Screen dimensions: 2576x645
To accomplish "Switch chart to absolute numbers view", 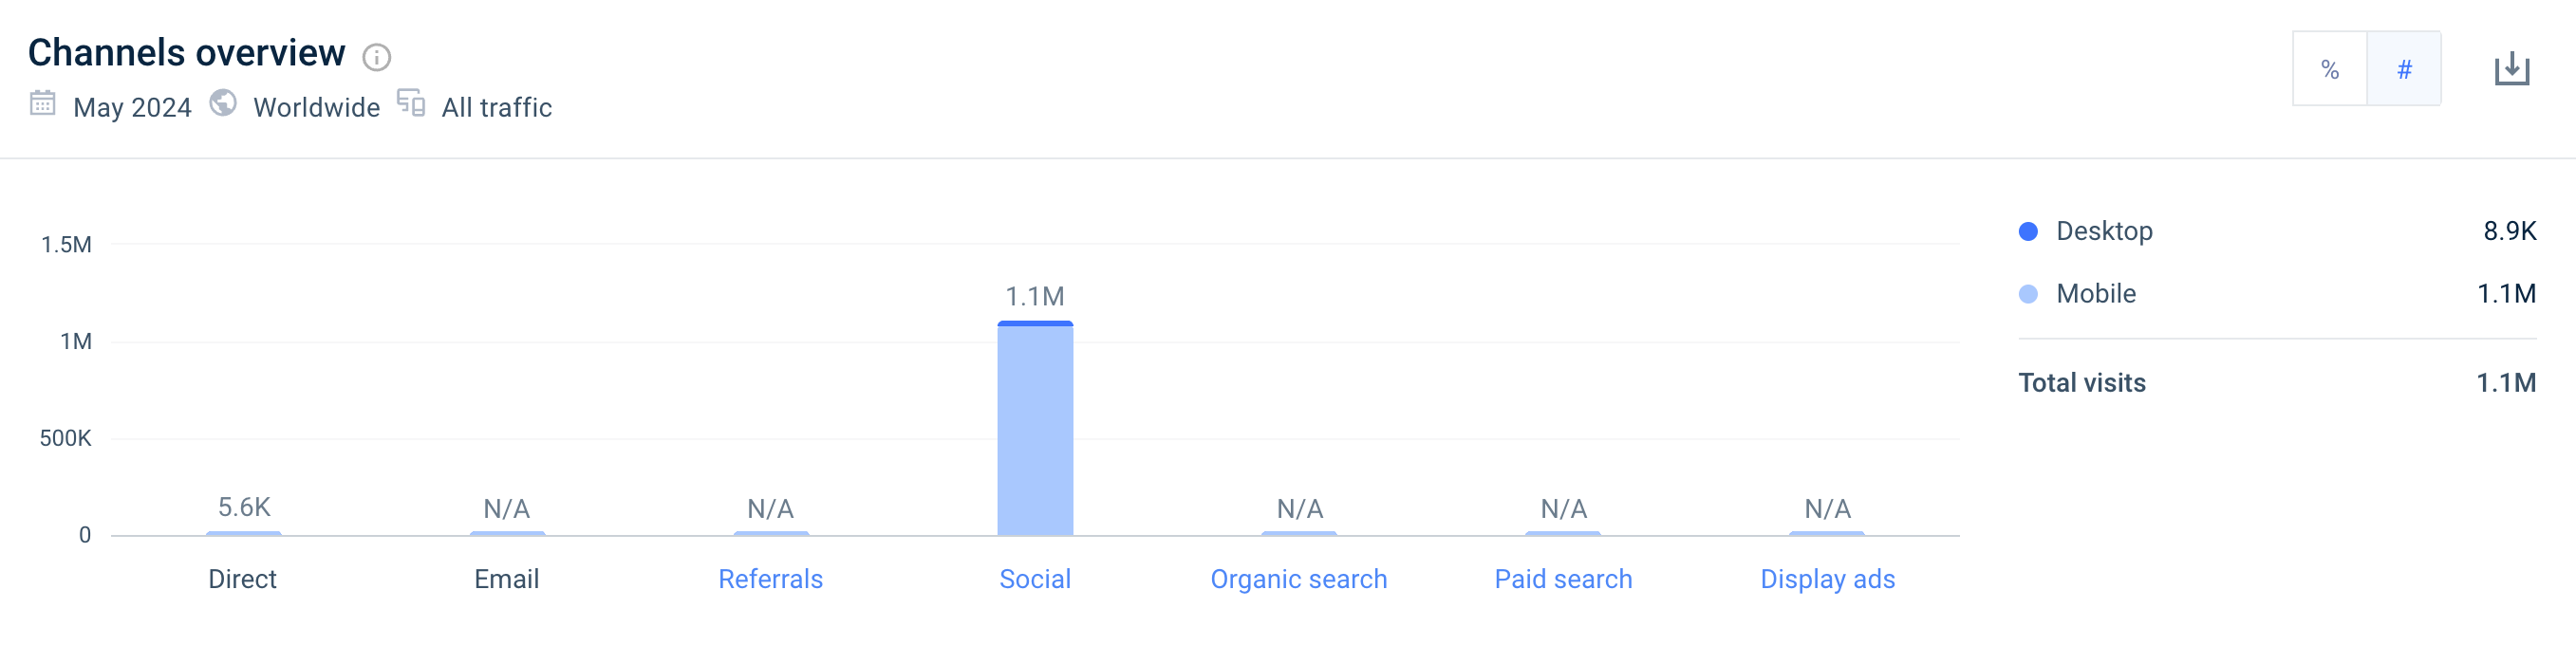I will click(2404, 69).
